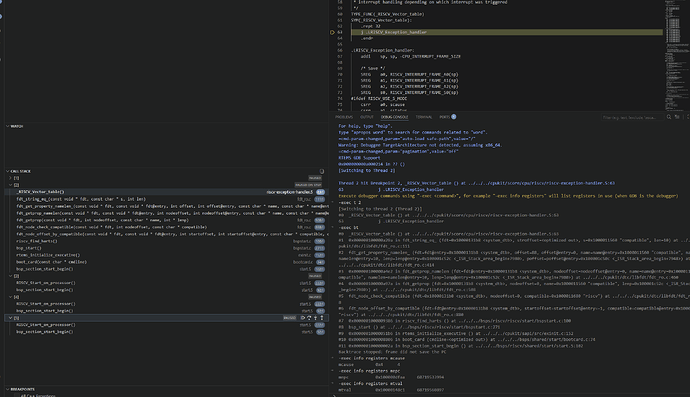Click 'PAUSED ON STEP' label on thread [2]

pyautogui.click(x=308, y=185)
